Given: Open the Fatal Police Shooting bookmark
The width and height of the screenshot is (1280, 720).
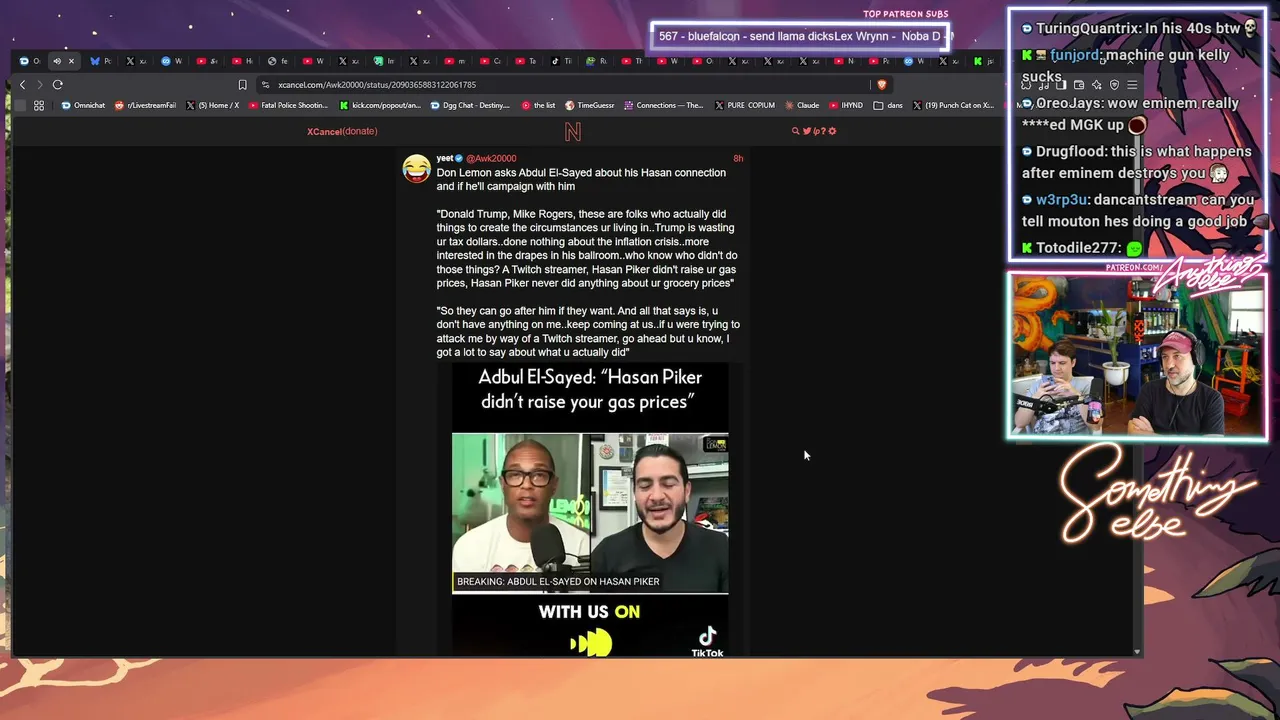Looking at the screenshot, I should pos(288,105).
